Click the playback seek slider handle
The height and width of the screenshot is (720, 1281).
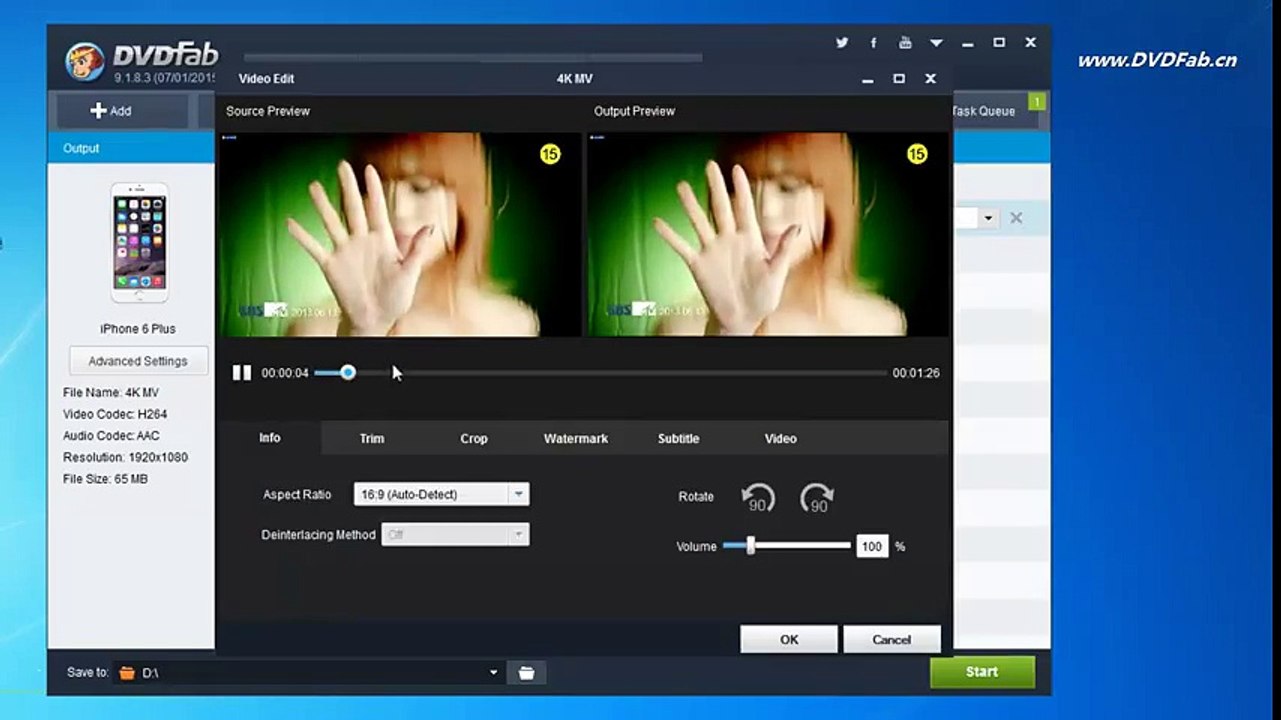click(x=347, y=373)
